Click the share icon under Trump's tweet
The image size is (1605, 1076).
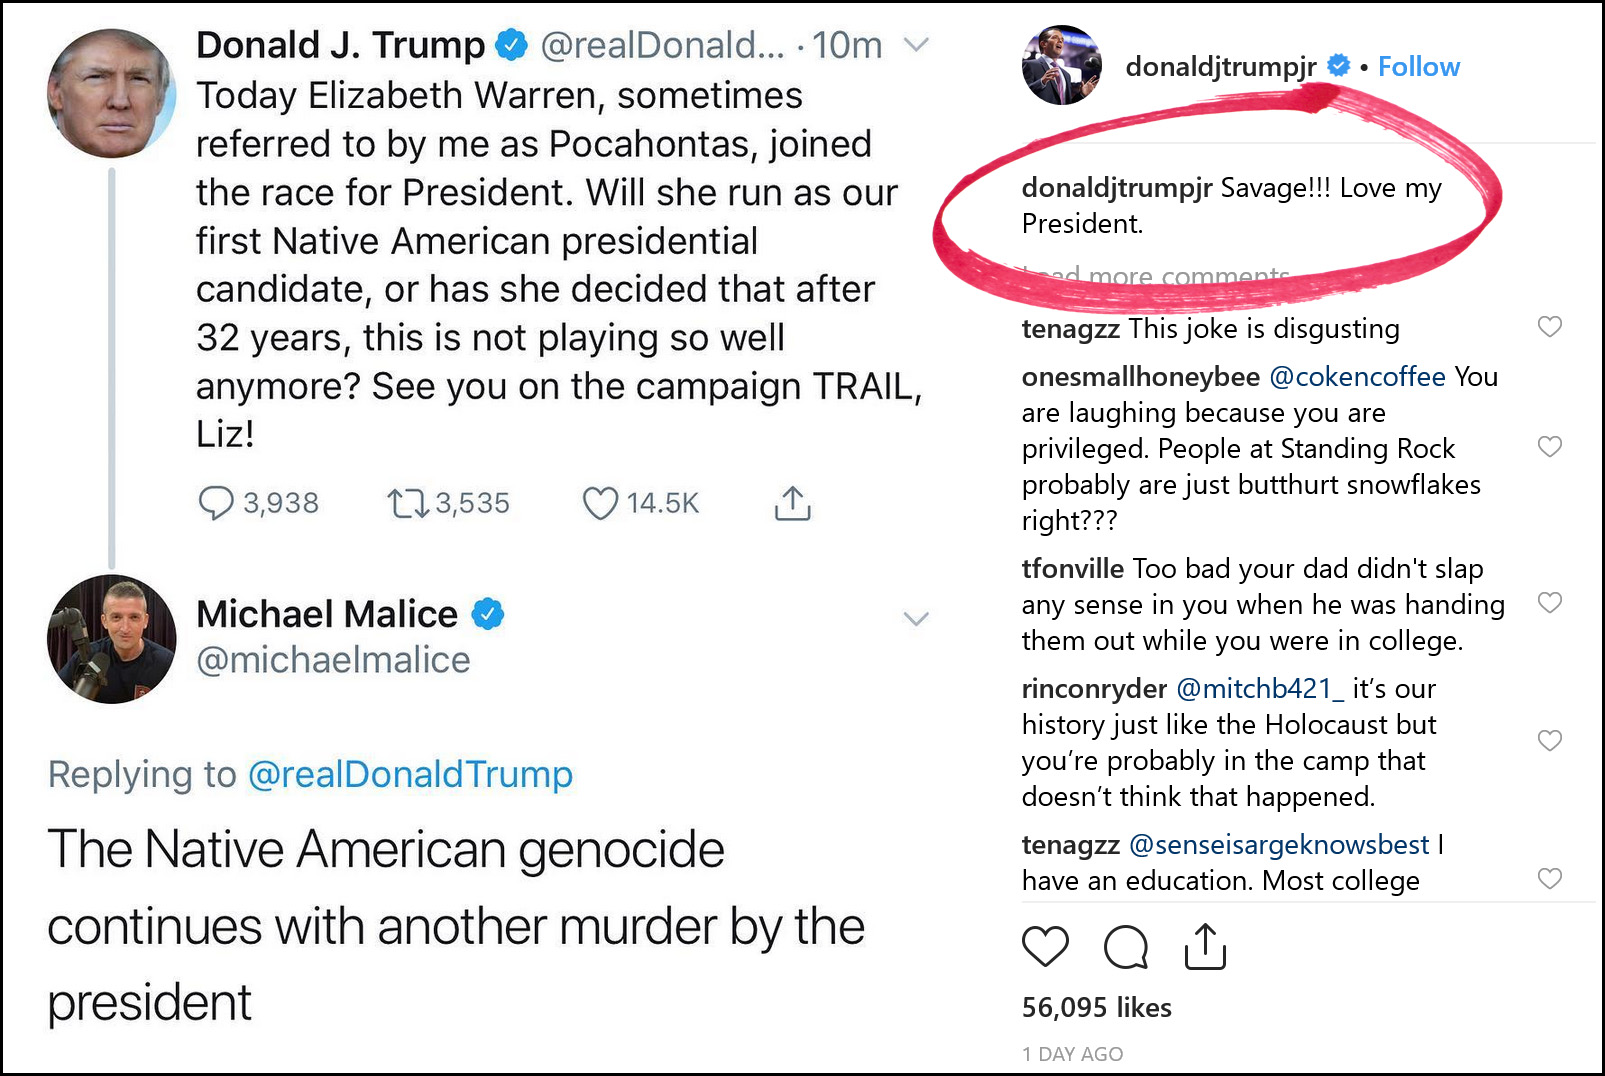tap(792, 502)
